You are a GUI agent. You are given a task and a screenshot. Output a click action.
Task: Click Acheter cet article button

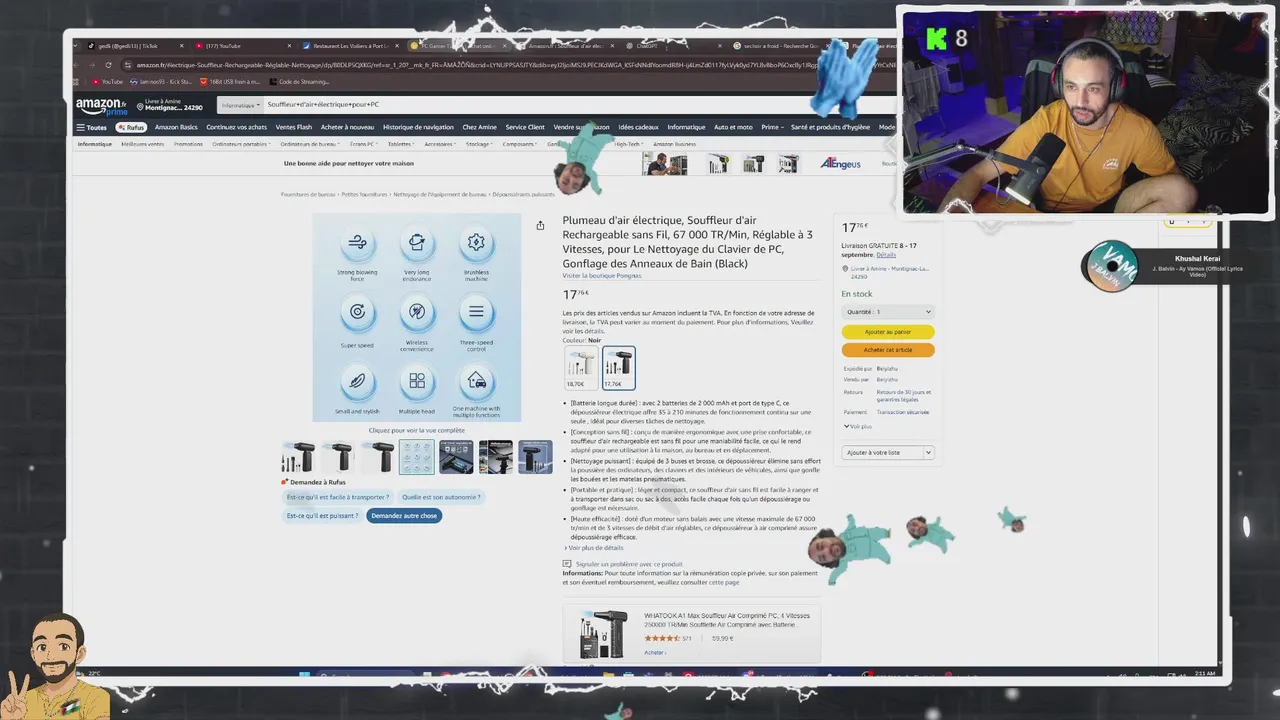click(888, 350)
